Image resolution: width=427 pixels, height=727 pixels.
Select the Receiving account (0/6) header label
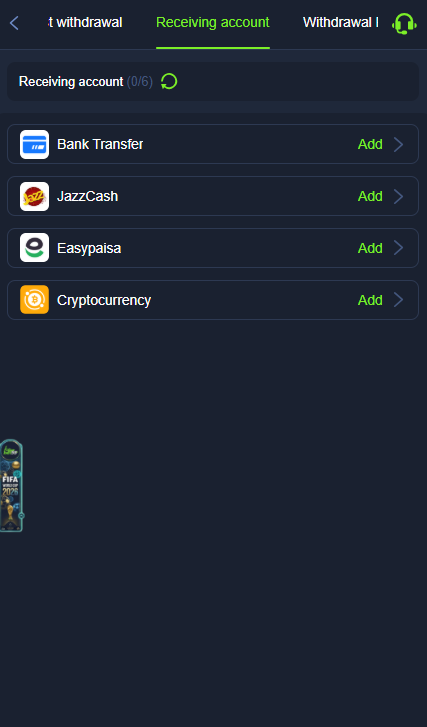tap(86, 82)
